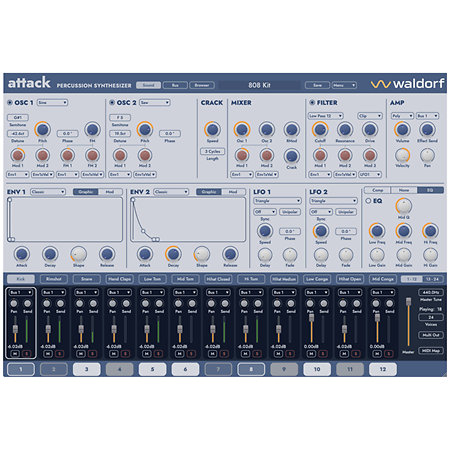This screenshot has height=450, width=450.
Task: Click the Filter Cutoff knob
Action: pos(320,129)
